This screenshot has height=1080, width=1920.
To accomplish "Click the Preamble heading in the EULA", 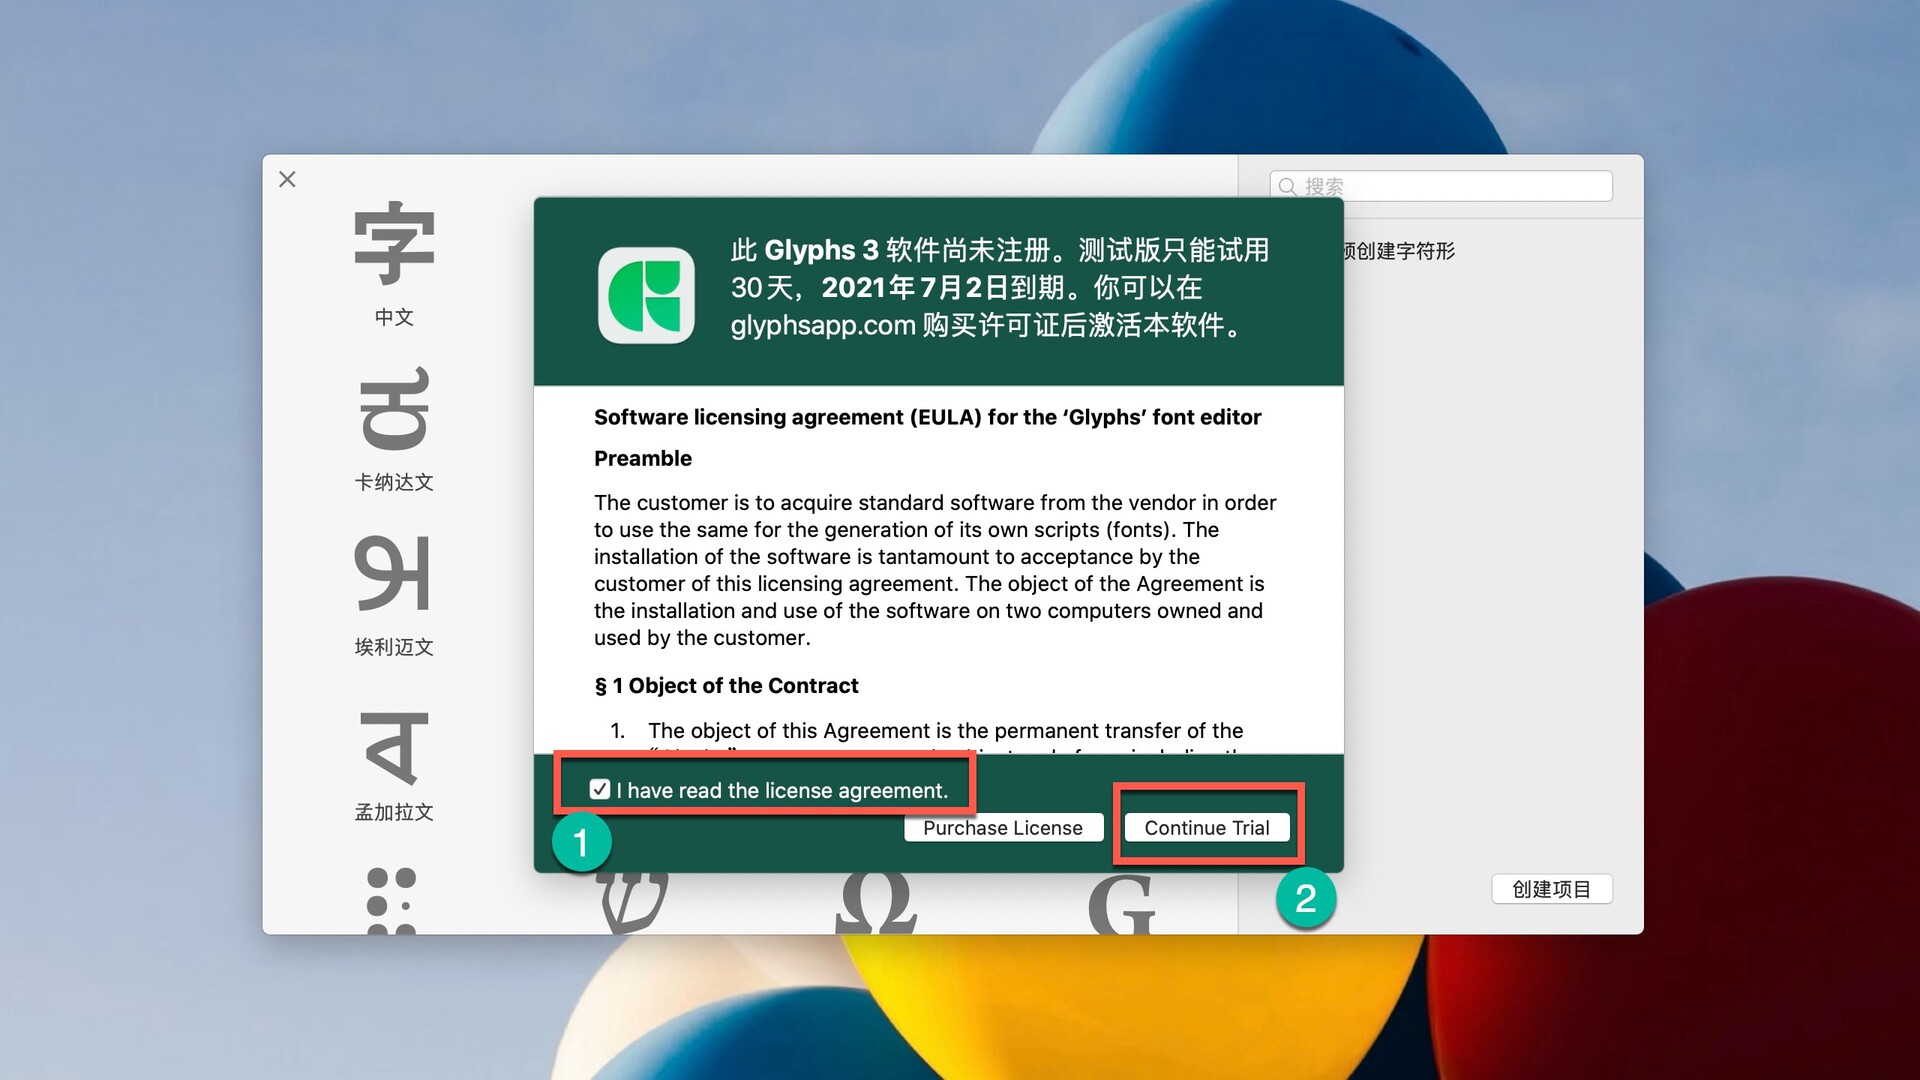I will click(x=643, y=458).
